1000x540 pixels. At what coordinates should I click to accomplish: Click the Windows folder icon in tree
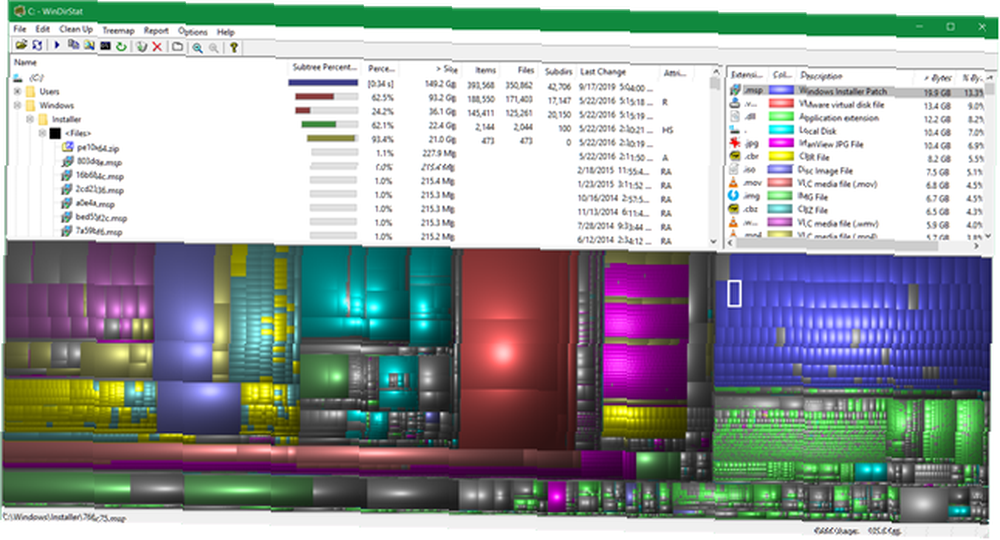click(30, 105)
